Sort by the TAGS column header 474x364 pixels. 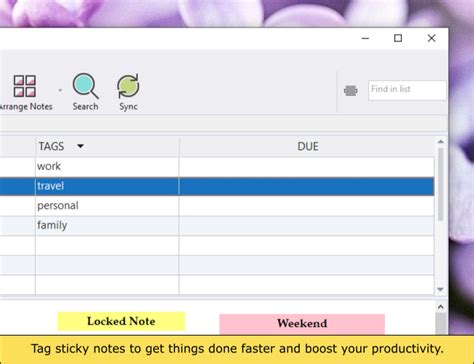click(x=107, y=146)
